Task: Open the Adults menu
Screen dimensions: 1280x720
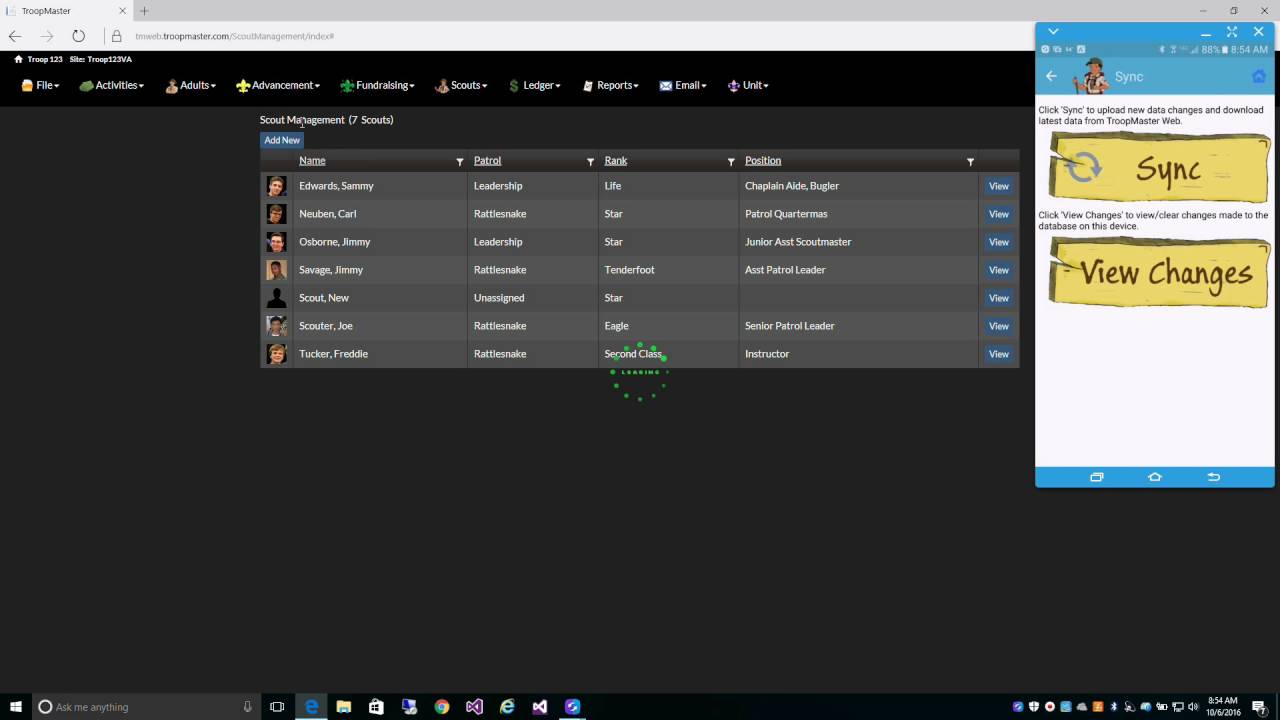Action: coord(190,86)
